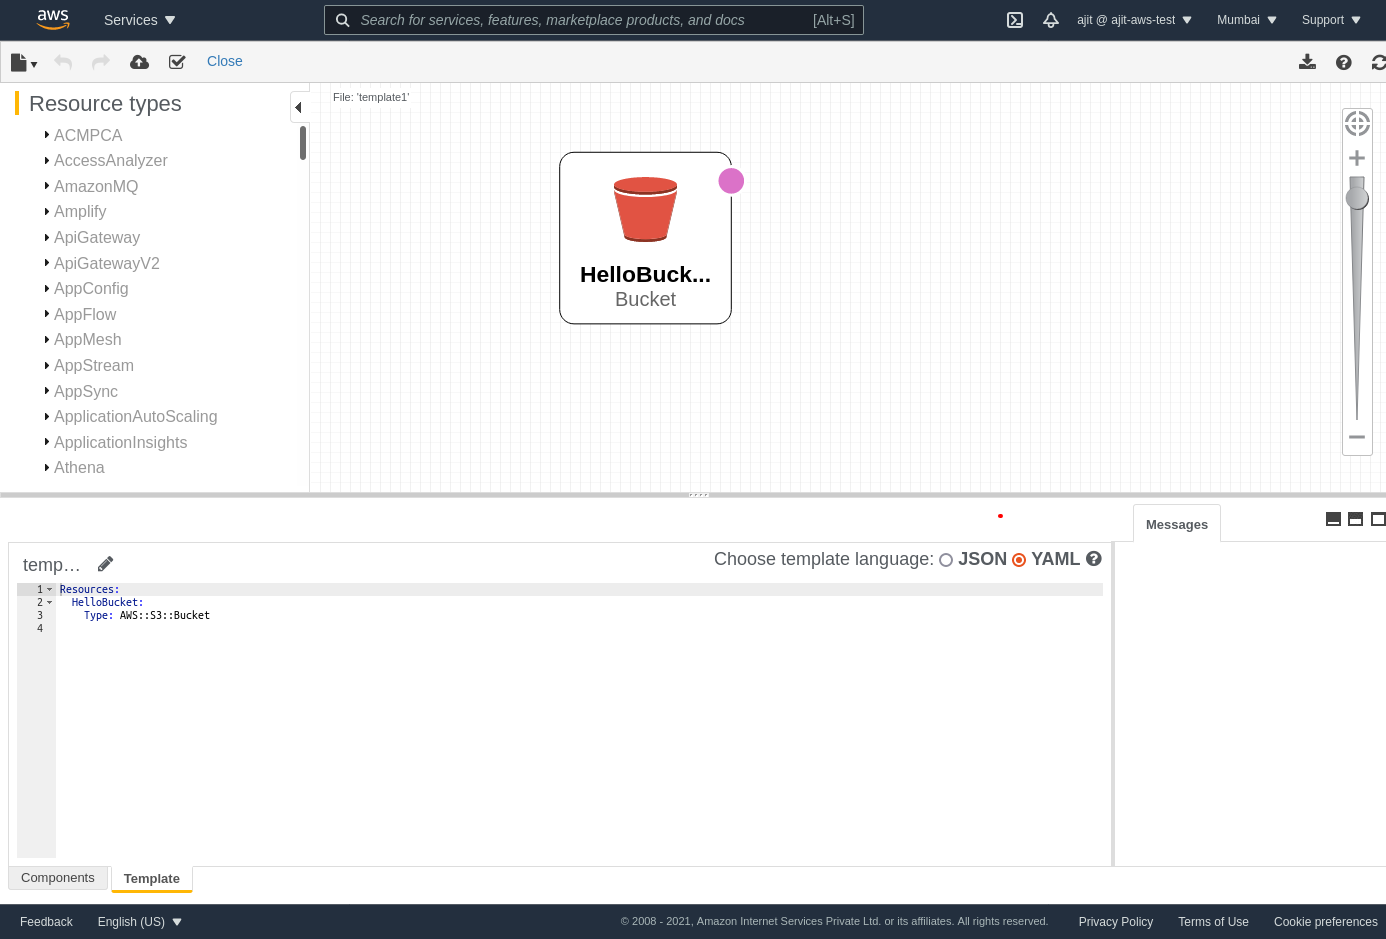This screenshot has width=1386, height=939.
Task: Click the refresh diagram icon
Action: pos(1379,62)
